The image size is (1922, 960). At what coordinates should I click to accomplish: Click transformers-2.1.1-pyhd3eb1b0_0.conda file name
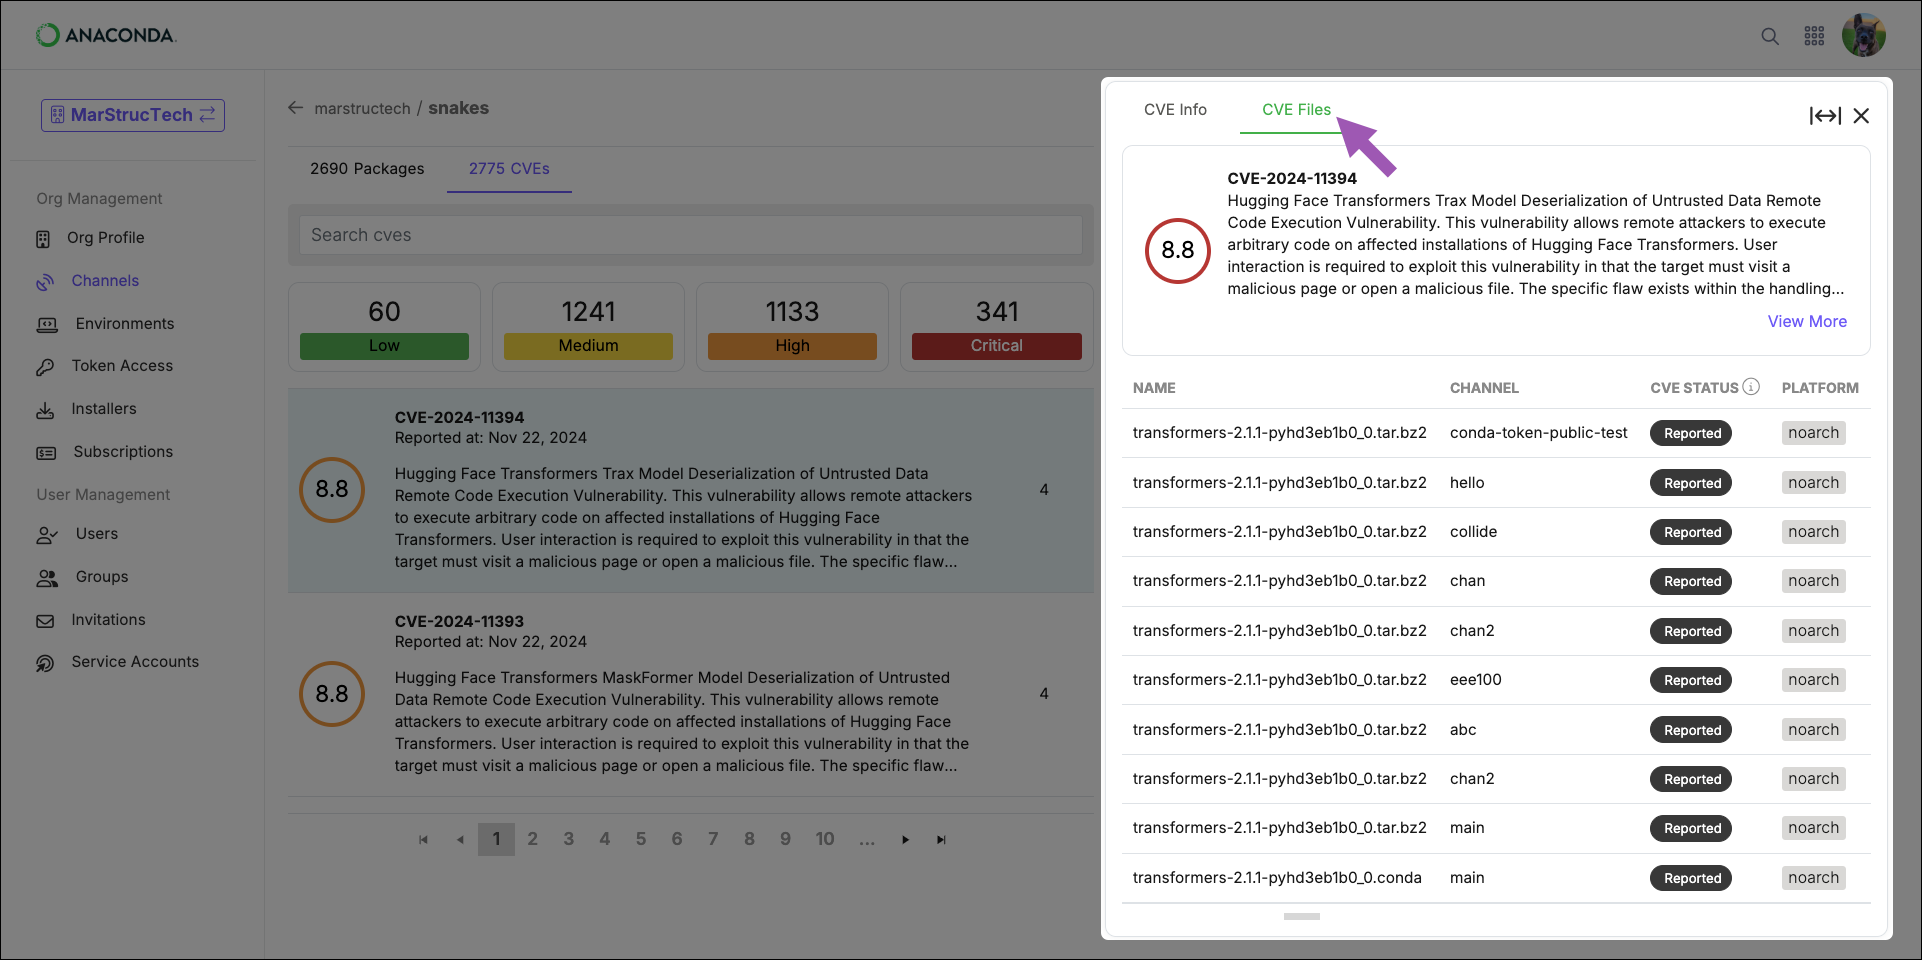click(x=1276, y=878)
